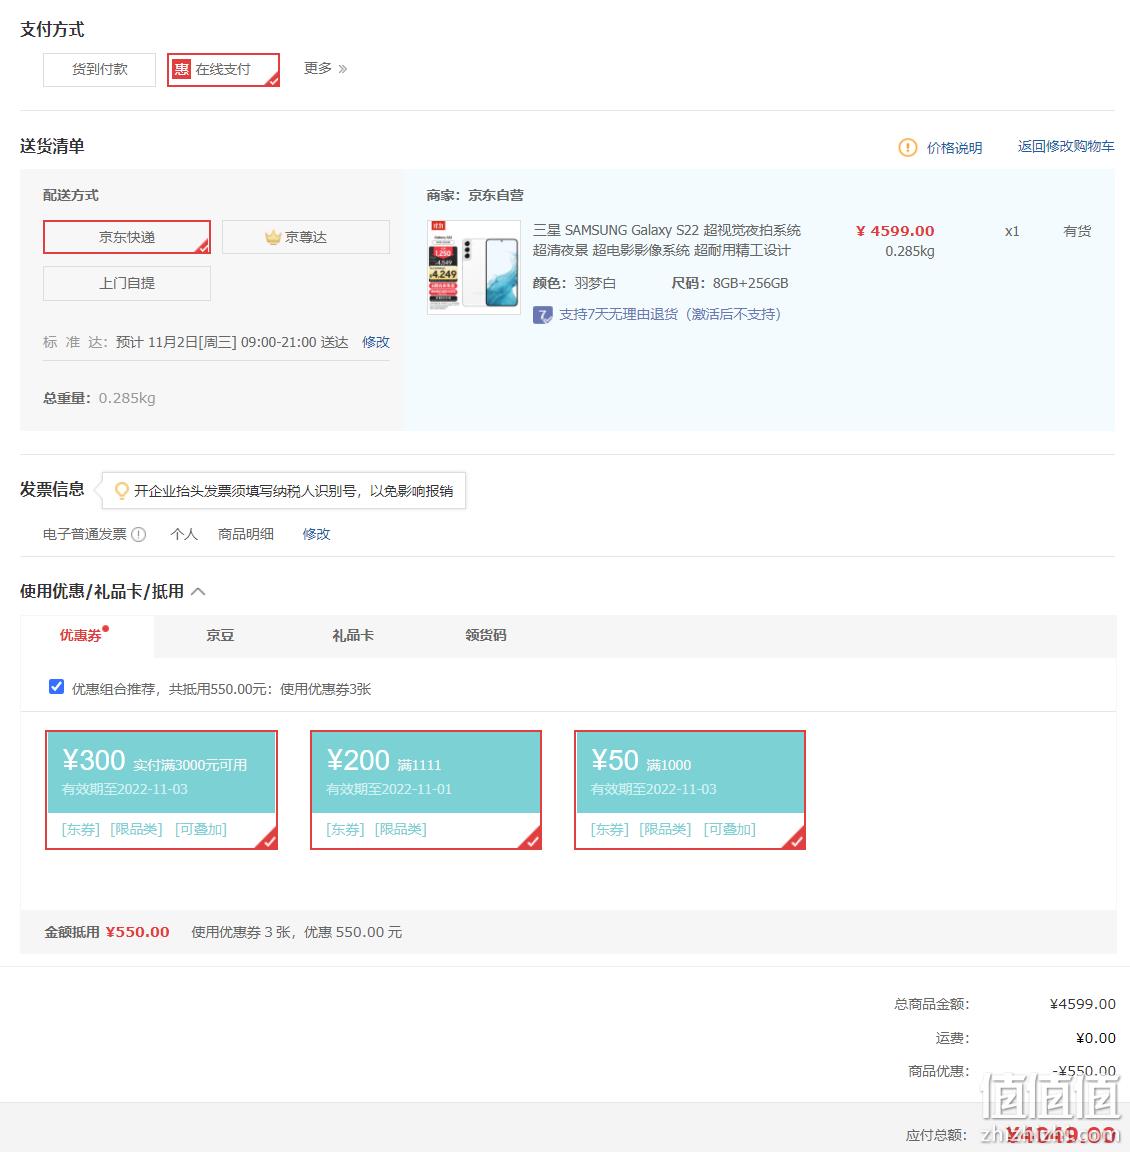The height and width of the screenshot is (1152, 1130).
Task: Click the 惠 badge on 在线支付
Action: click(181, 69)
